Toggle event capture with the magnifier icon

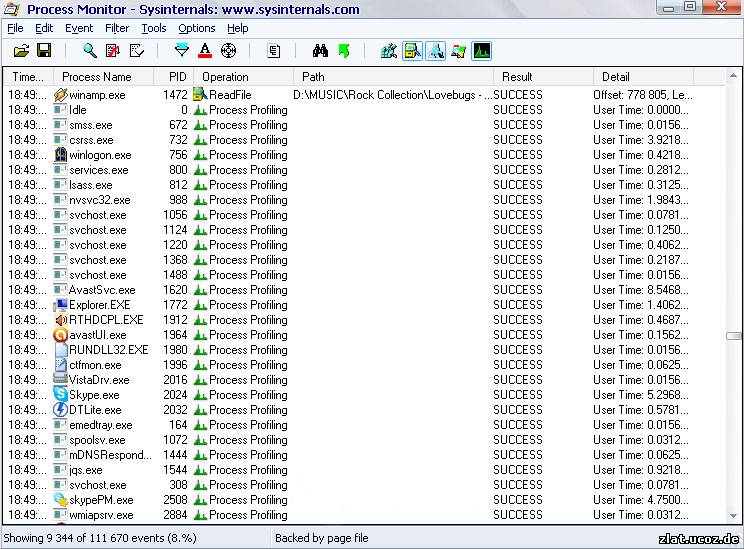(x=90, y=50)
